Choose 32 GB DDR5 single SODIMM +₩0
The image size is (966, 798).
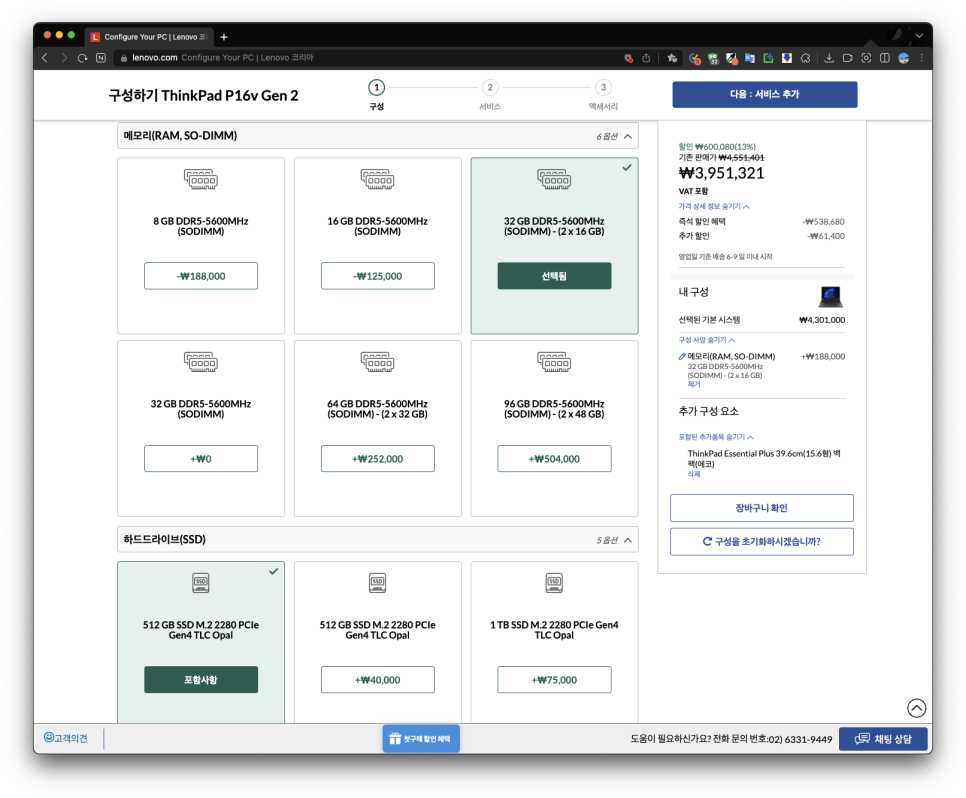[x=201, y=458]
